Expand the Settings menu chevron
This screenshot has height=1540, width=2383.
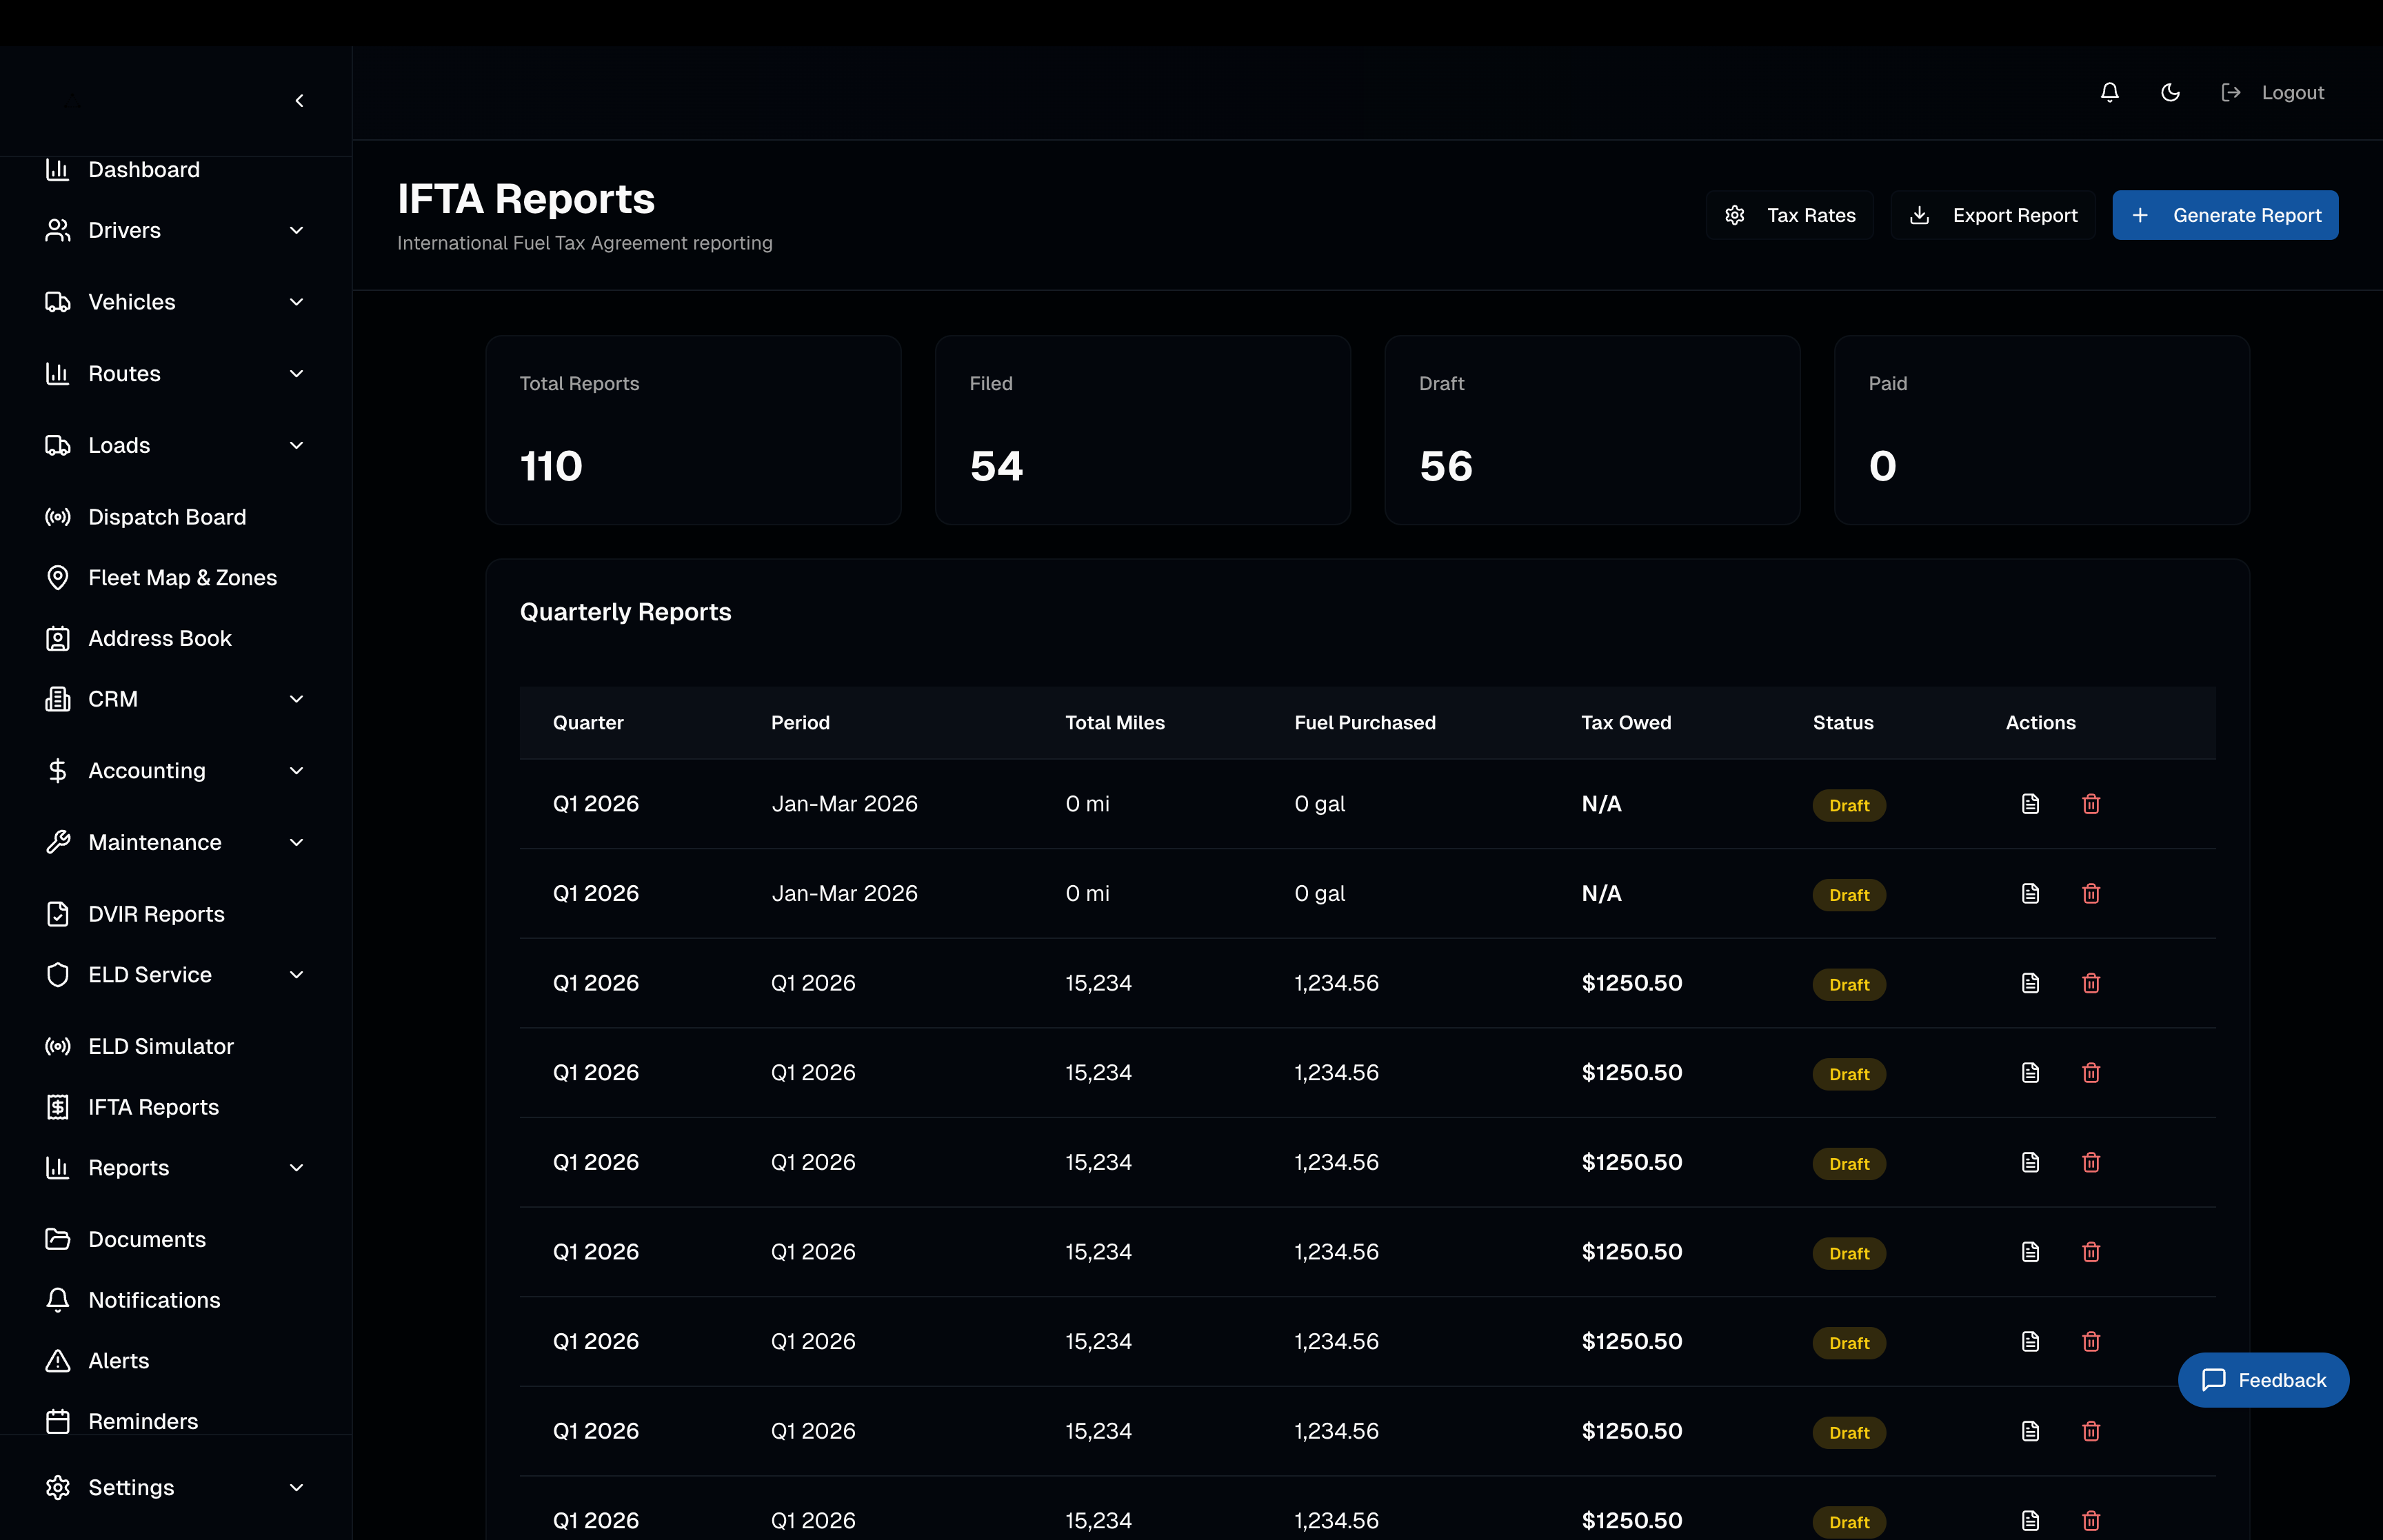(x=296, y=1487)
